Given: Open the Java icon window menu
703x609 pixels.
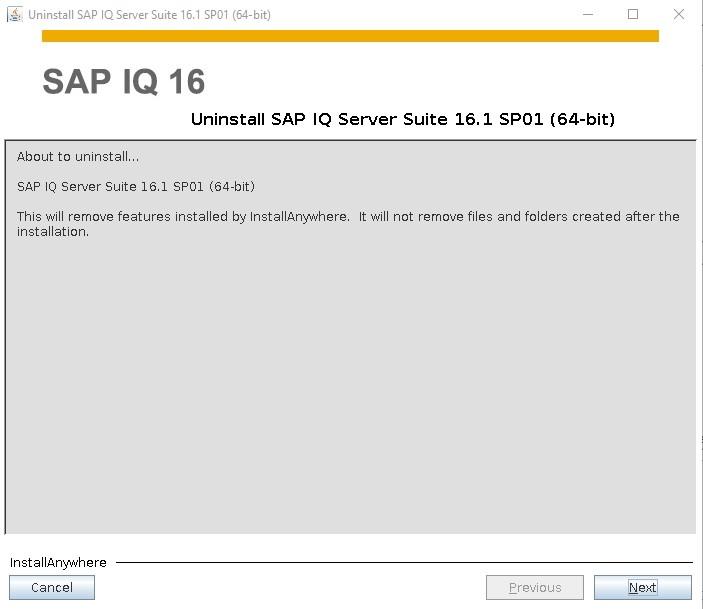Looking at the screenshot, I should point(14,14).
